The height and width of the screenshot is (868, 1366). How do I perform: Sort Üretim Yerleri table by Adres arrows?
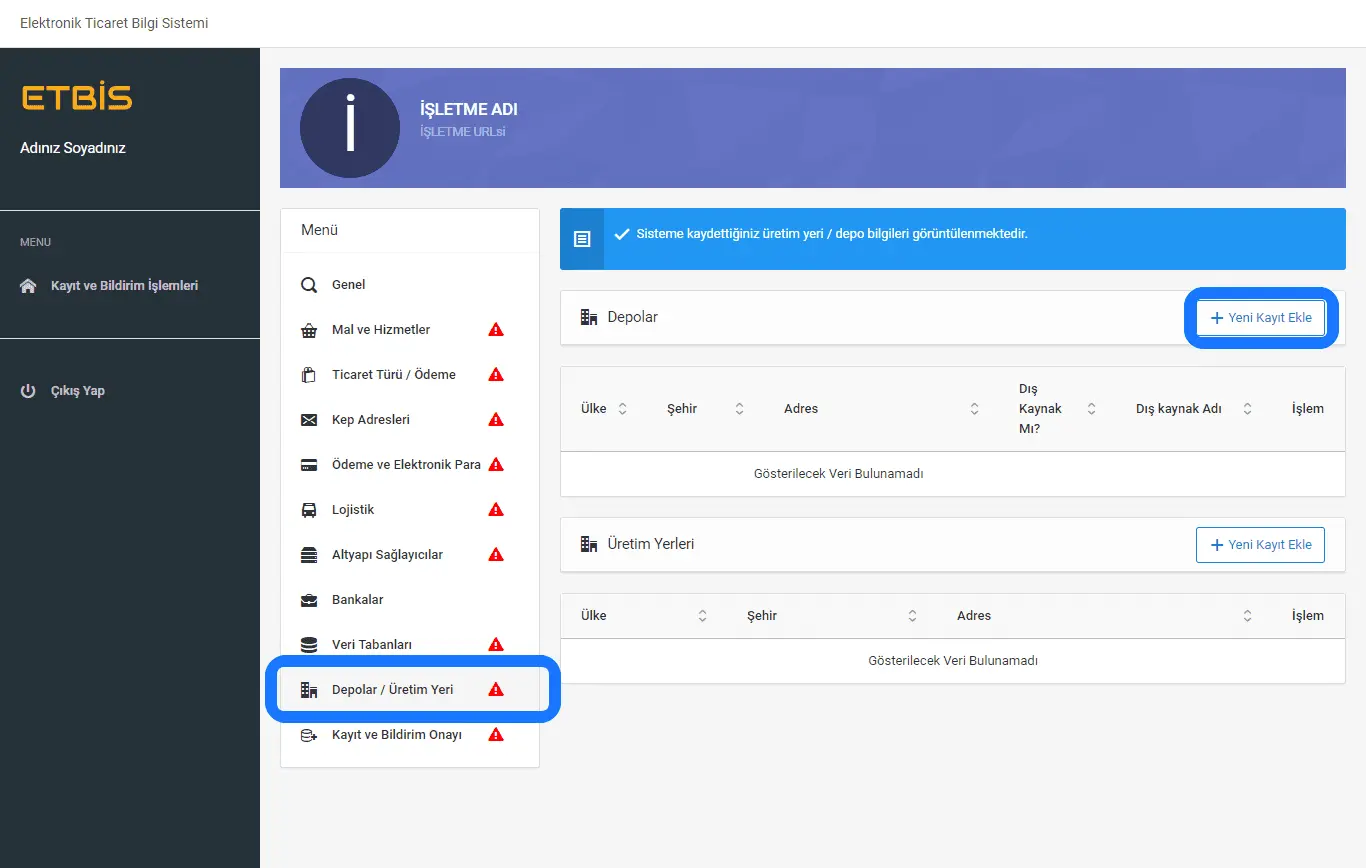click(x=1247, y=616)
